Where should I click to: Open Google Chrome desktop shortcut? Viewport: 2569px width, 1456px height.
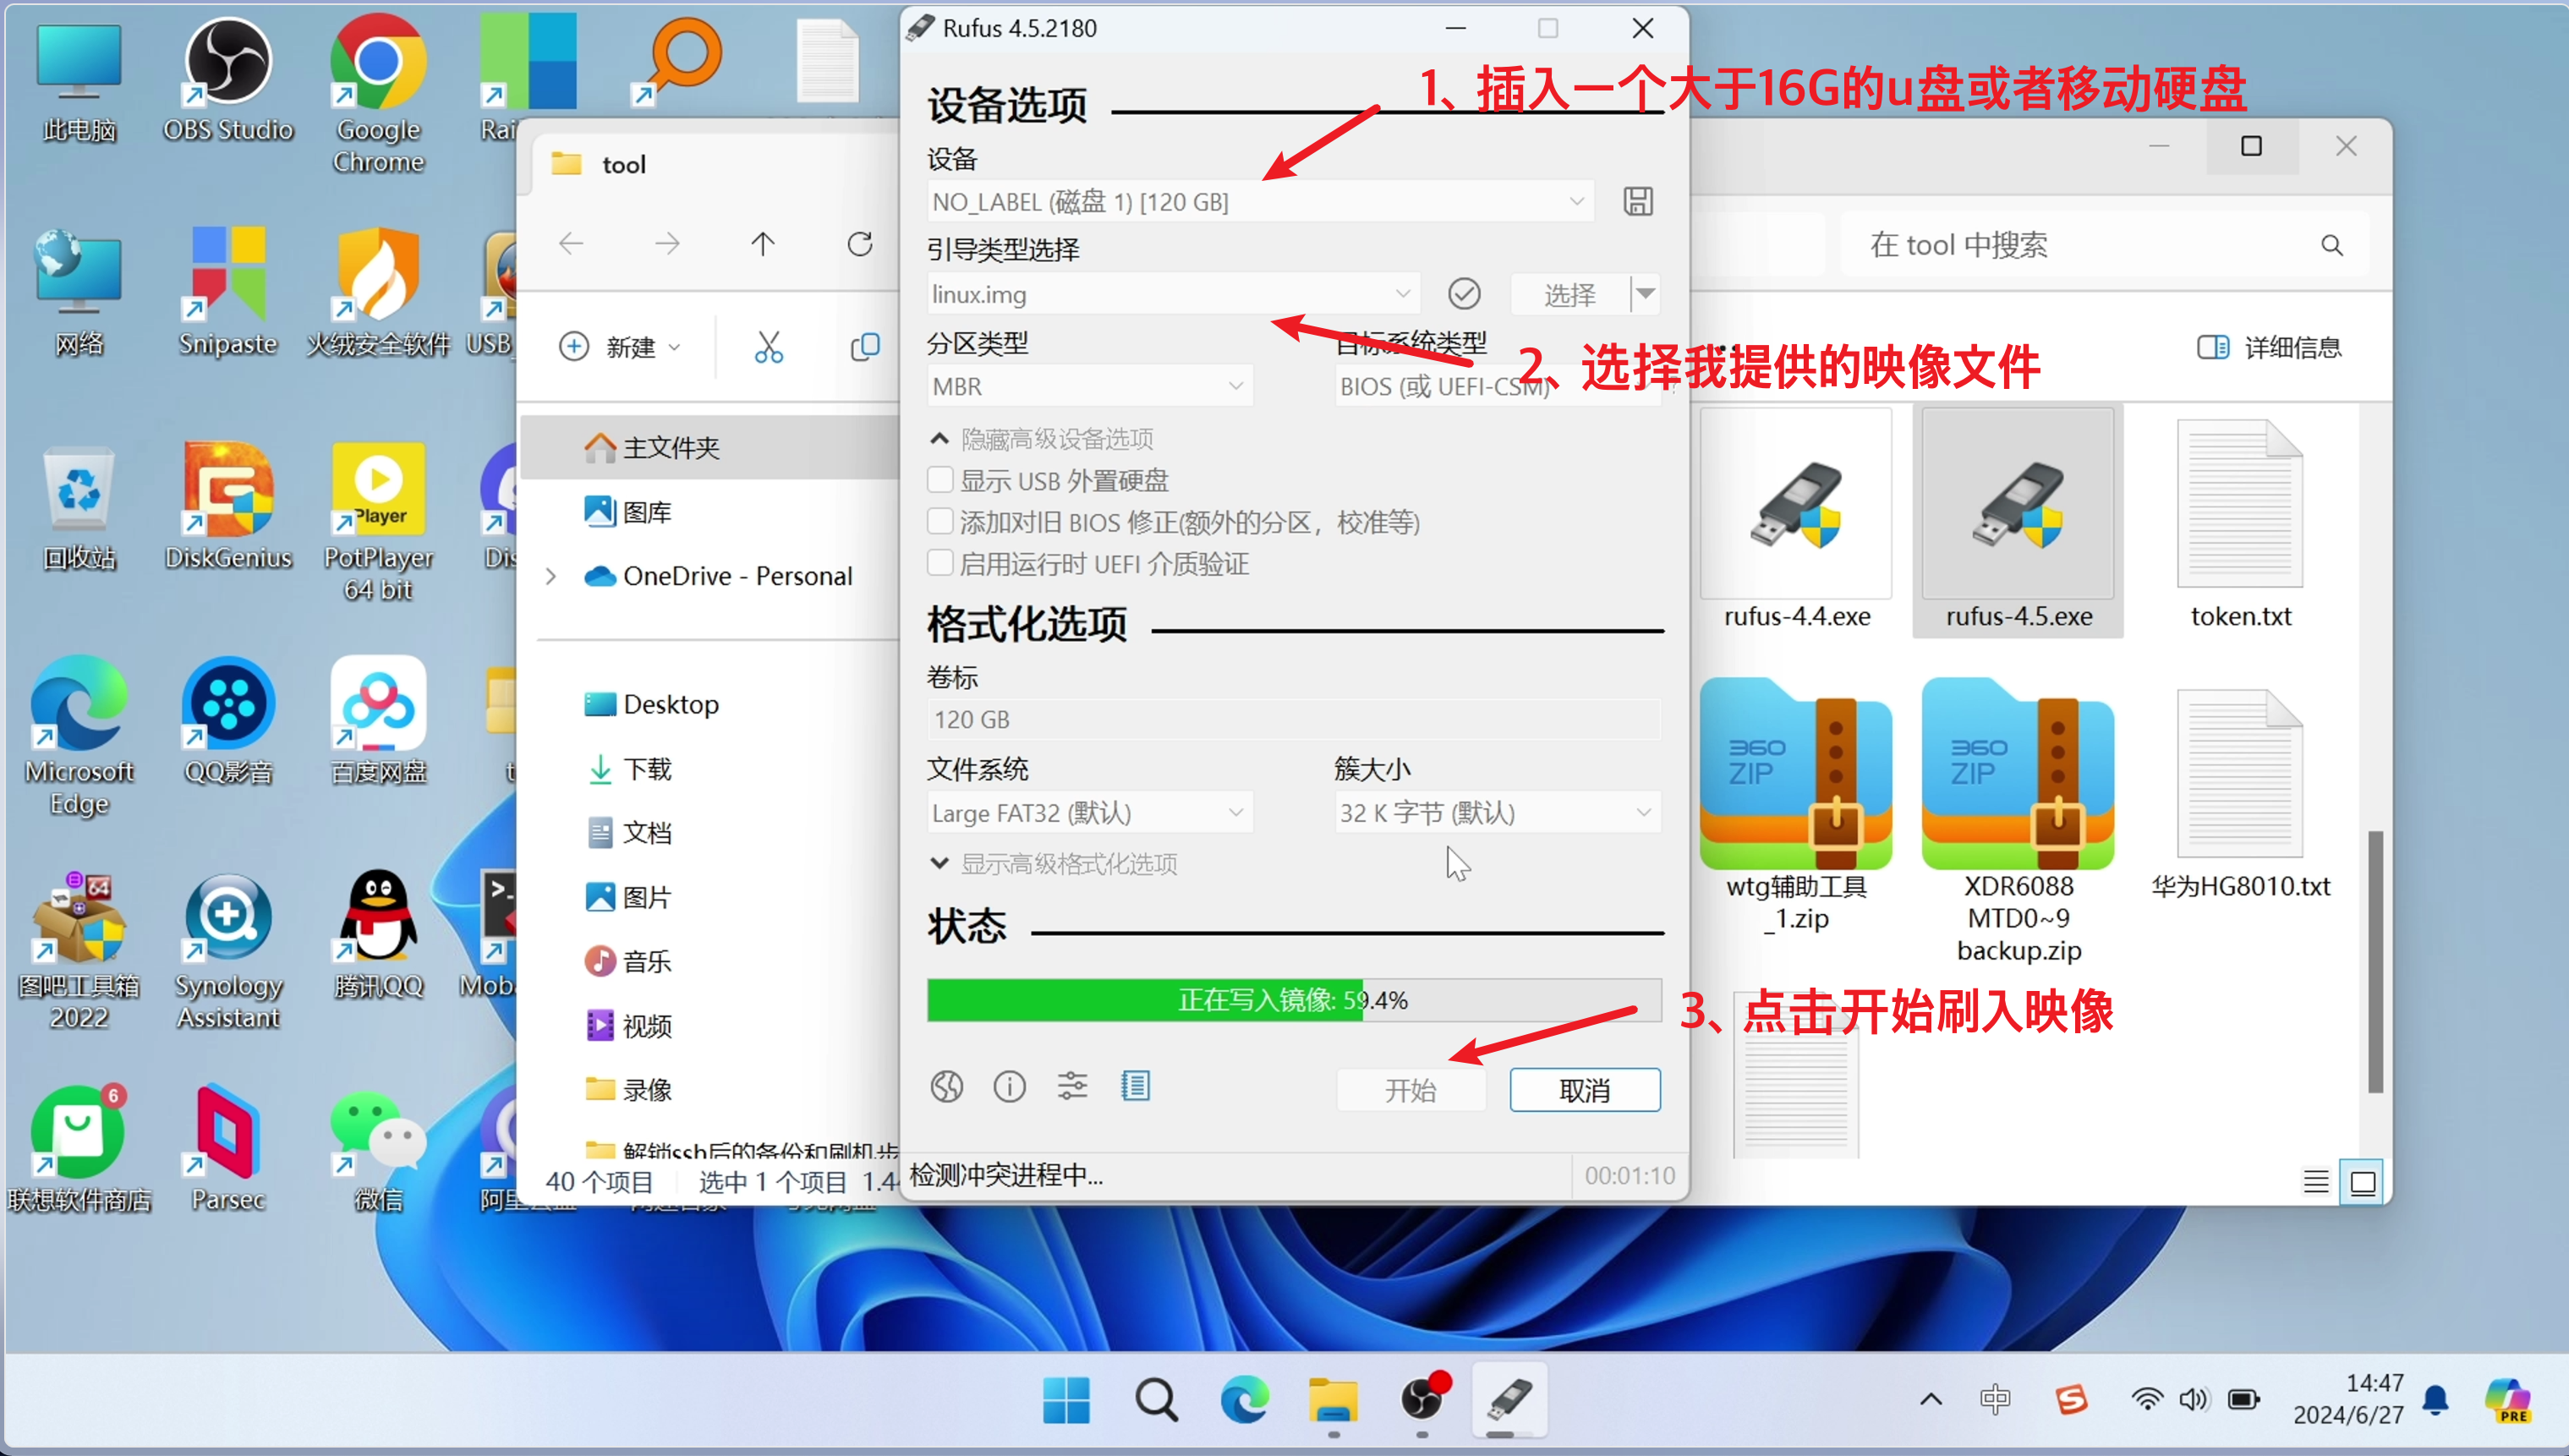pos(378,95)
